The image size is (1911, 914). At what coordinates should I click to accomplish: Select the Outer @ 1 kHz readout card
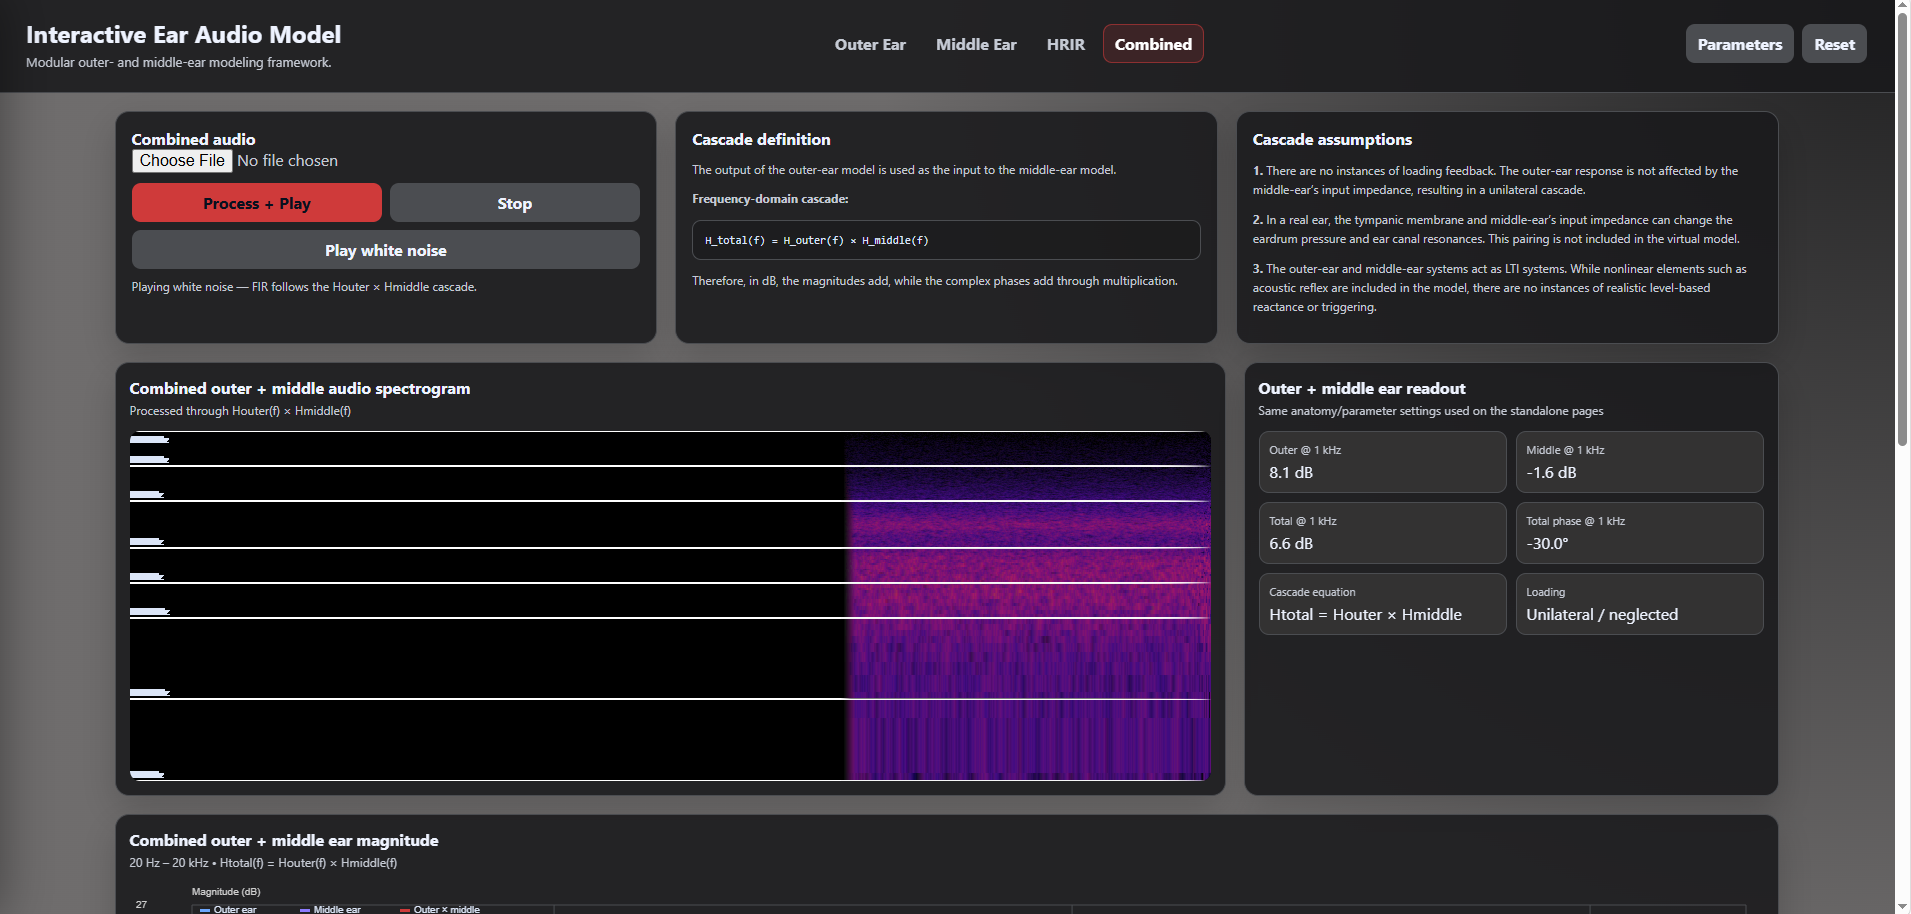click(1382, 462)
